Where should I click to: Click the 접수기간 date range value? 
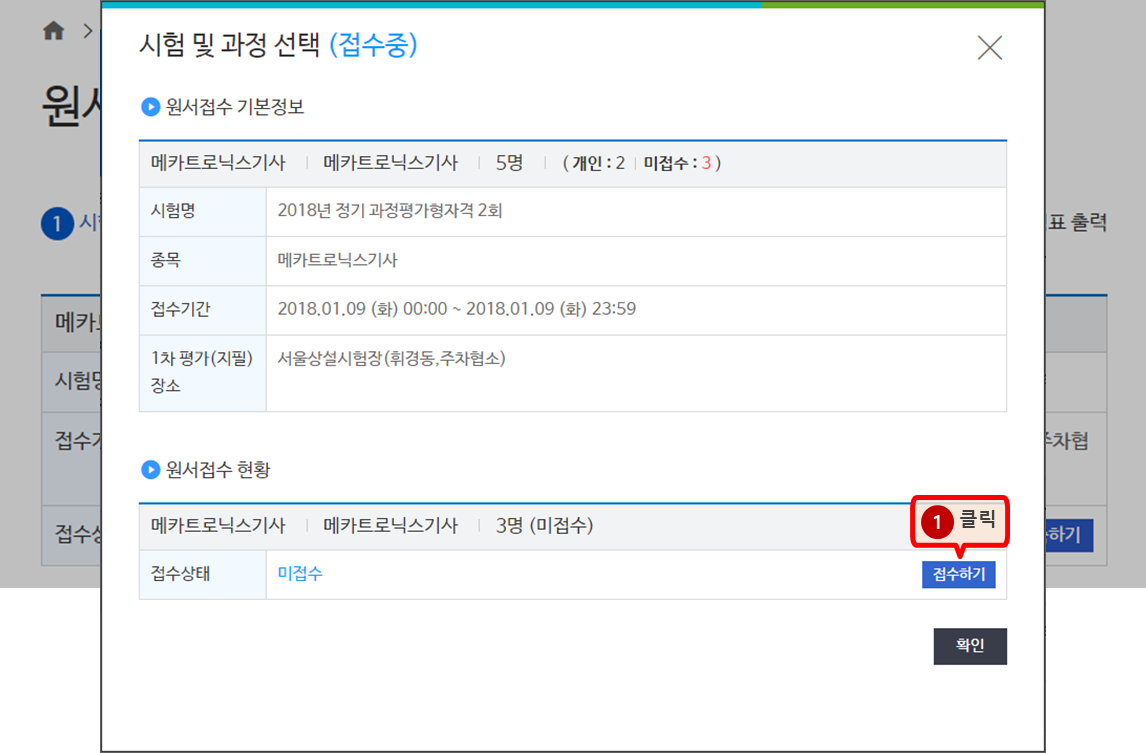(456, 309)
